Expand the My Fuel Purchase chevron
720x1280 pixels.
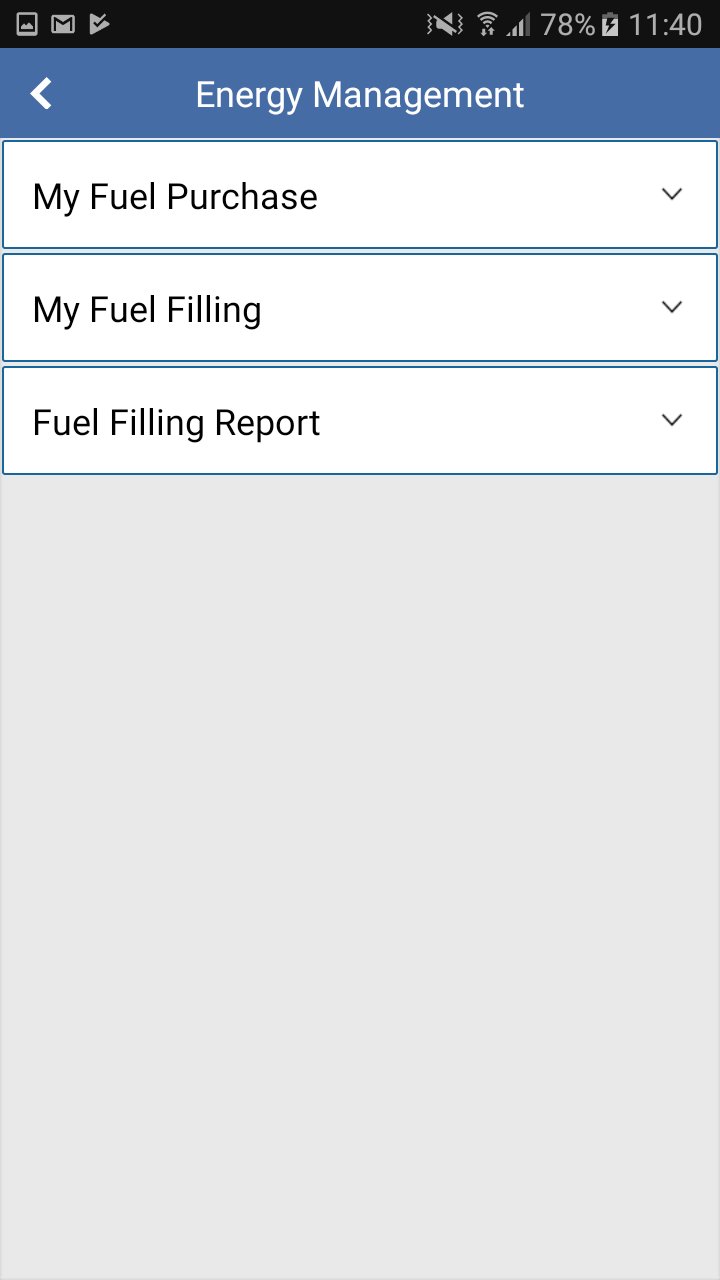point(672,194)
